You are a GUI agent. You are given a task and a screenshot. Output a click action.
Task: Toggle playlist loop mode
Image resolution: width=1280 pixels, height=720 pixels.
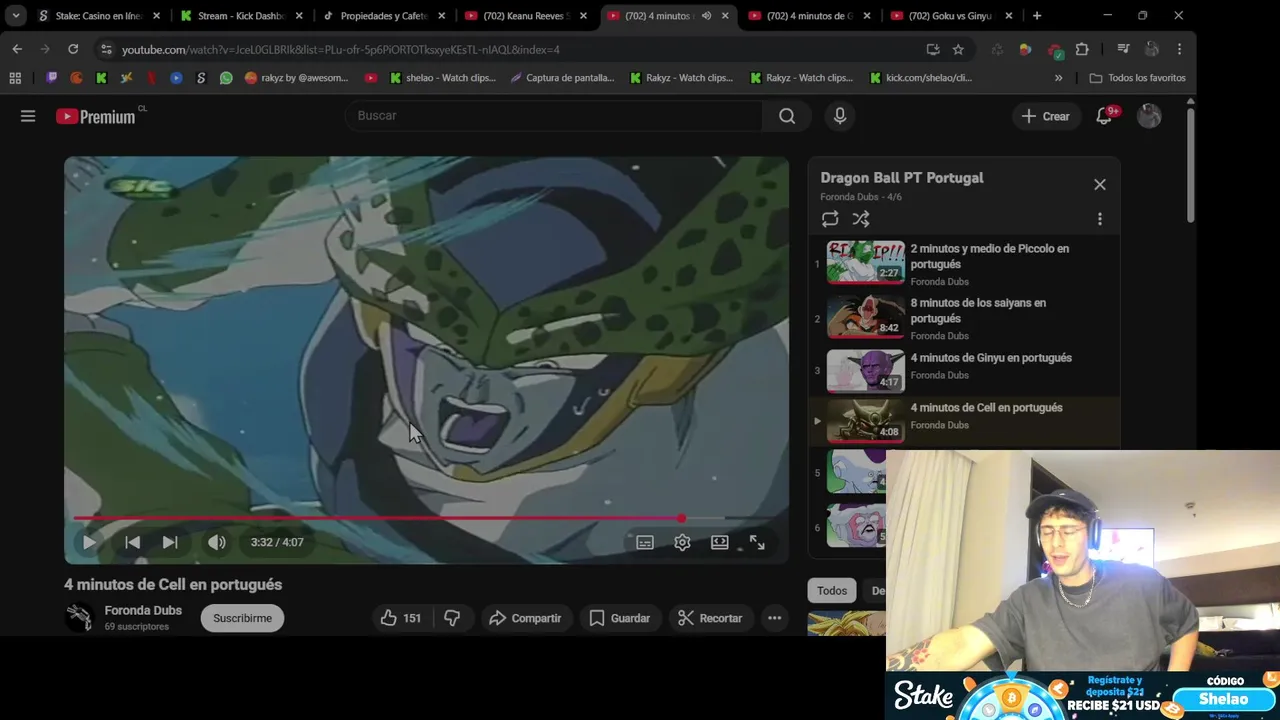(x=830, y=219)
